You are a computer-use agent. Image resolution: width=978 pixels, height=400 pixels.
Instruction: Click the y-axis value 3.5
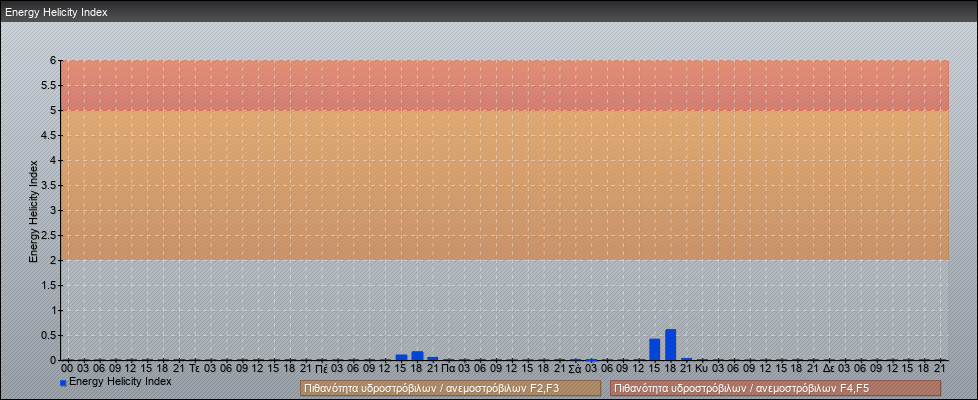[49, 185]
